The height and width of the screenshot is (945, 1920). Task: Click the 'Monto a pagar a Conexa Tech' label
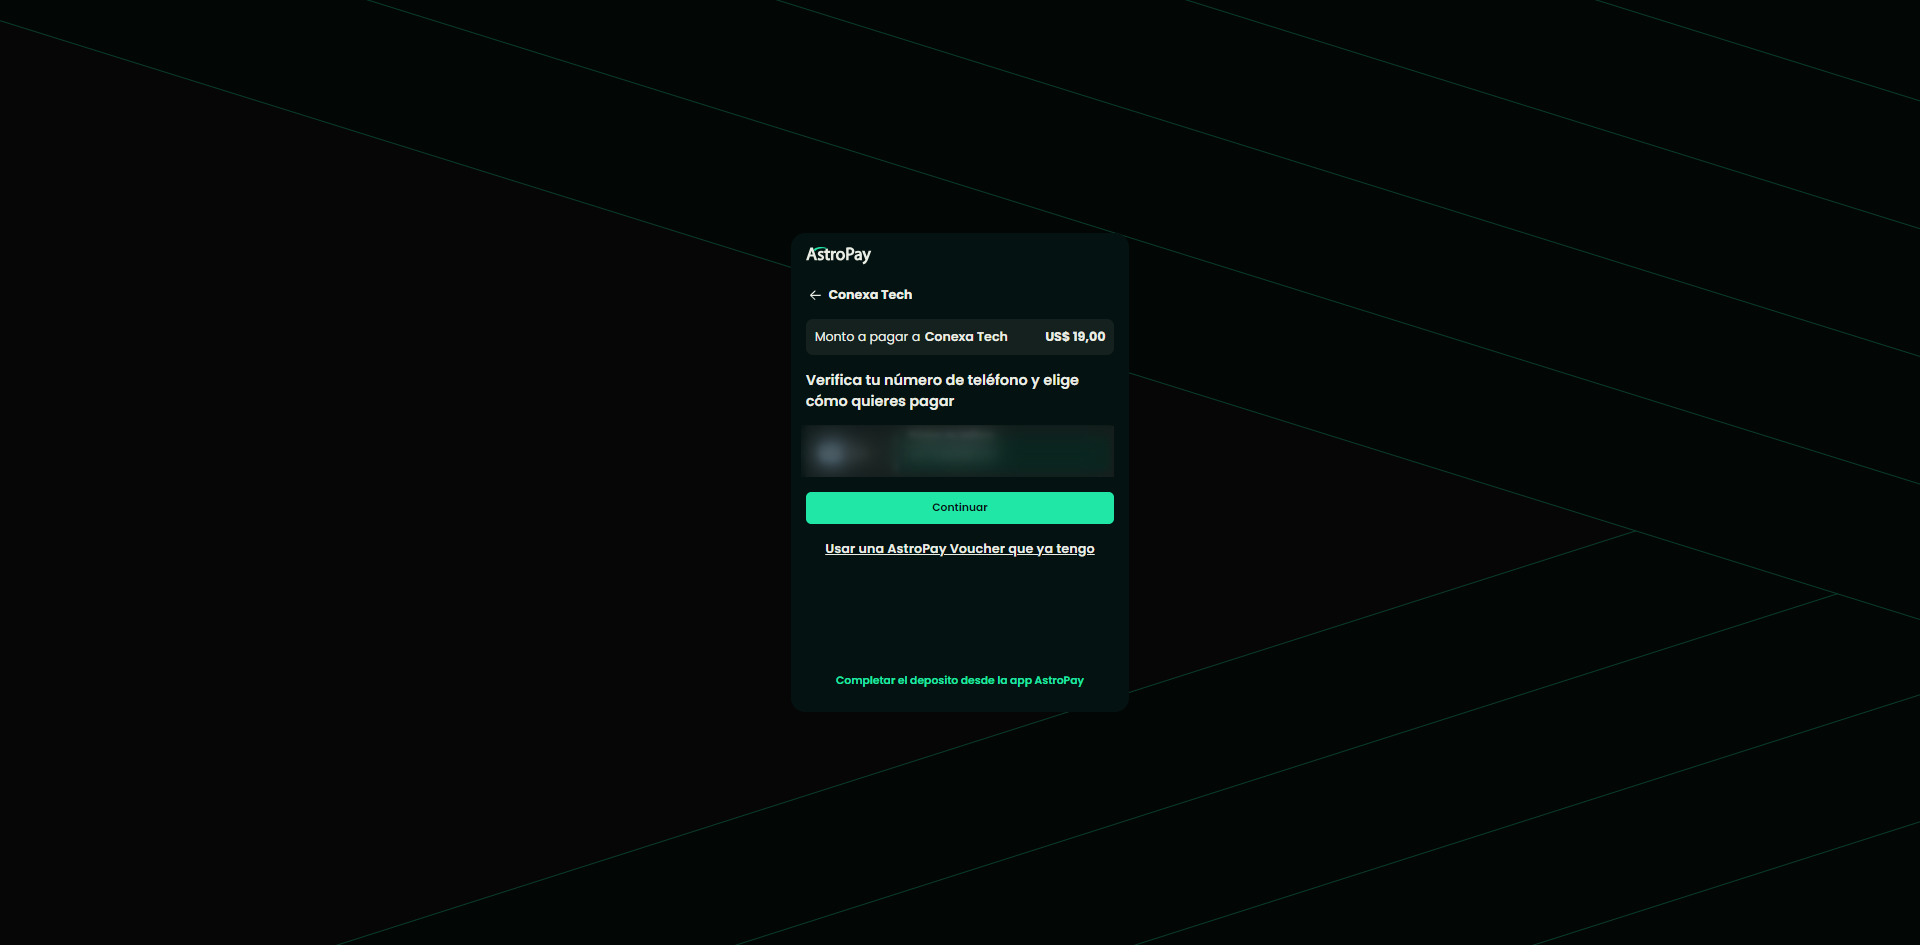[911, 337]
